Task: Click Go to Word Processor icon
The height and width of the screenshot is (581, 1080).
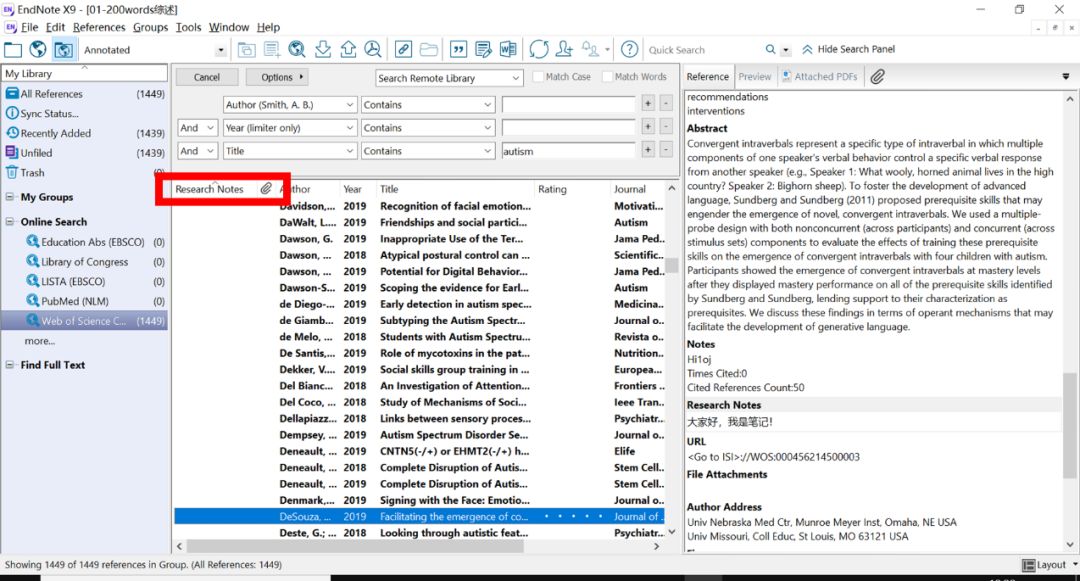Action: coord(508,49)
